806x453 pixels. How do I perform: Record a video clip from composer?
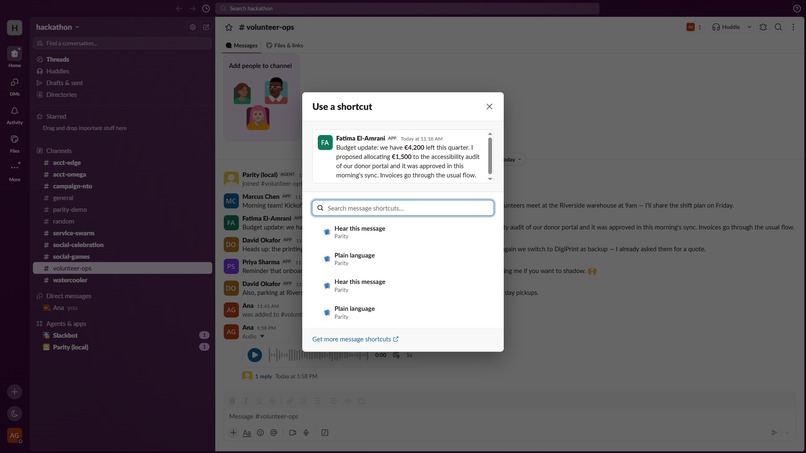tap(292, 433)
